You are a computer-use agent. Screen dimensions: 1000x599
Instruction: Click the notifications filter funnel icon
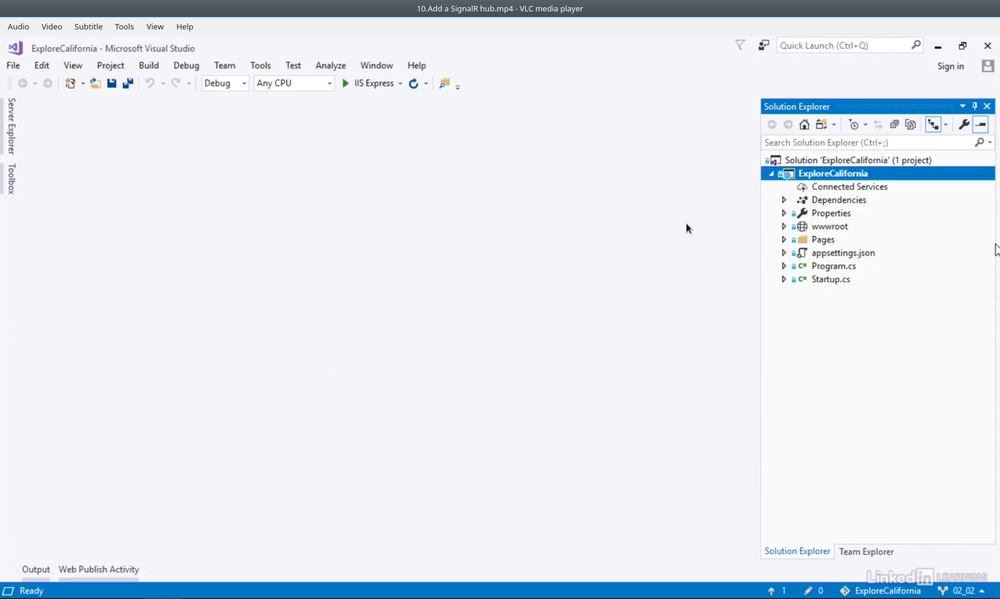(x=740, y=45)
